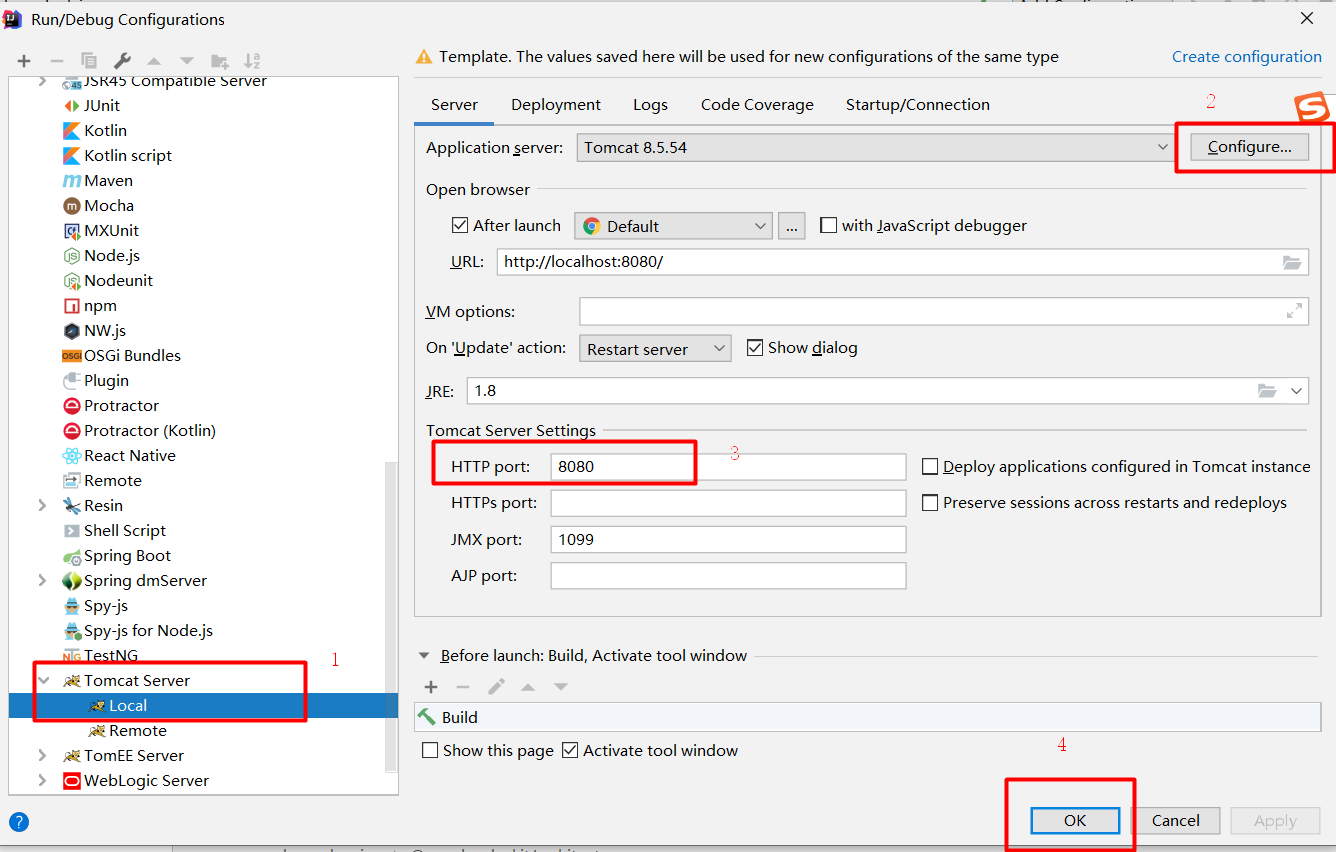Select the Shell Script template icon

click(x=72, y=530)
